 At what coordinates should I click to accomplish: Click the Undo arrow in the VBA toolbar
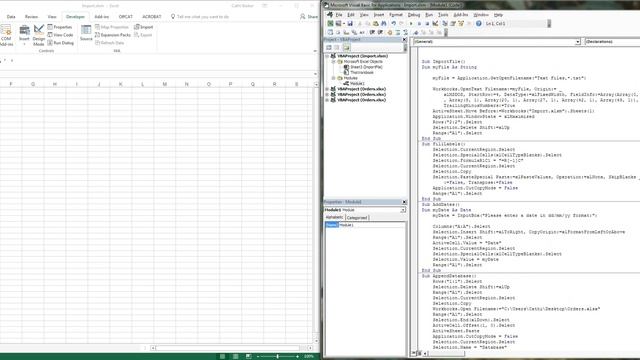pos(394,24)
